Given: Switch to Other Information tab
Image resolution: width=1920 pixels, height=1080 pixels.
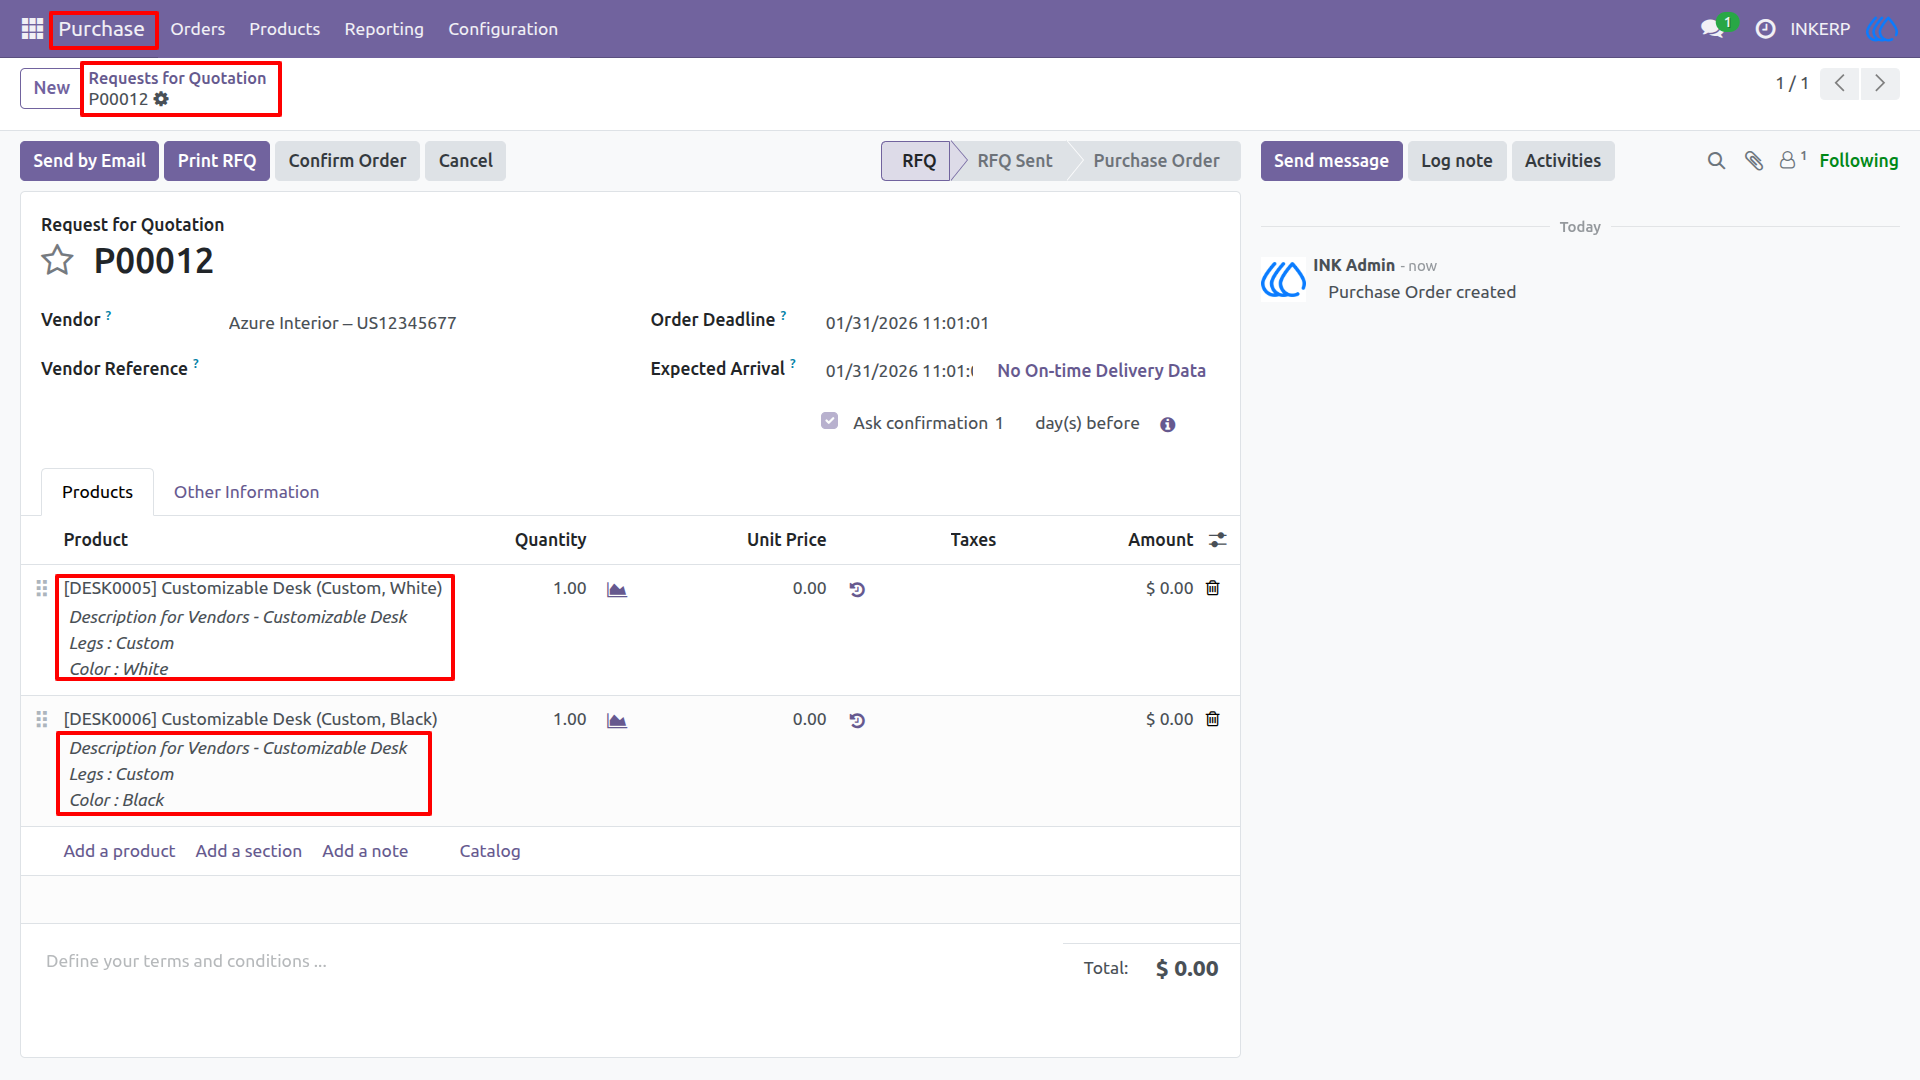Looking at the screenshot, I should [246, 492].
